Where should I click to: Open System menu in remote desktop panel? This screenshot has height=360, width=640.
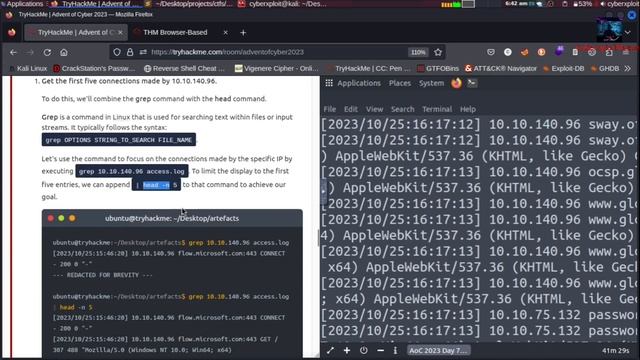tap(431, 83)
